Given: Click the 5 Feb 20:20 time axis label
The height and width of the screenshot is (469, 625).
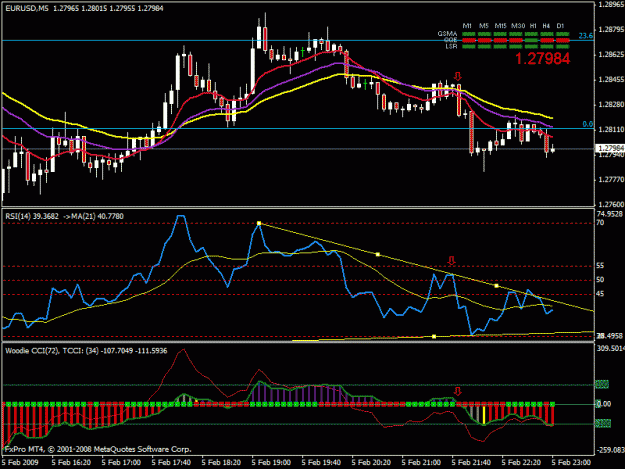Looking at the screenshot, I should (371, 462).
